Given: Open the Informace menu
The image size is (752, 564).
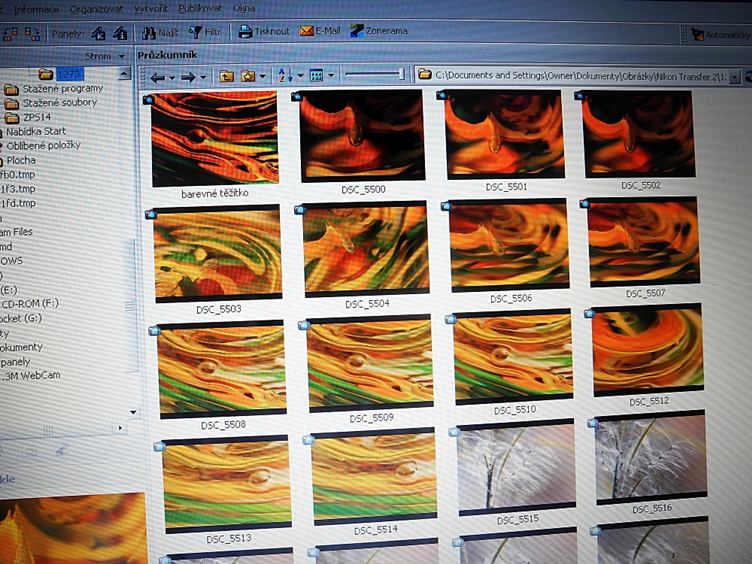Looking at the screenshot, I should click(36, 9).
